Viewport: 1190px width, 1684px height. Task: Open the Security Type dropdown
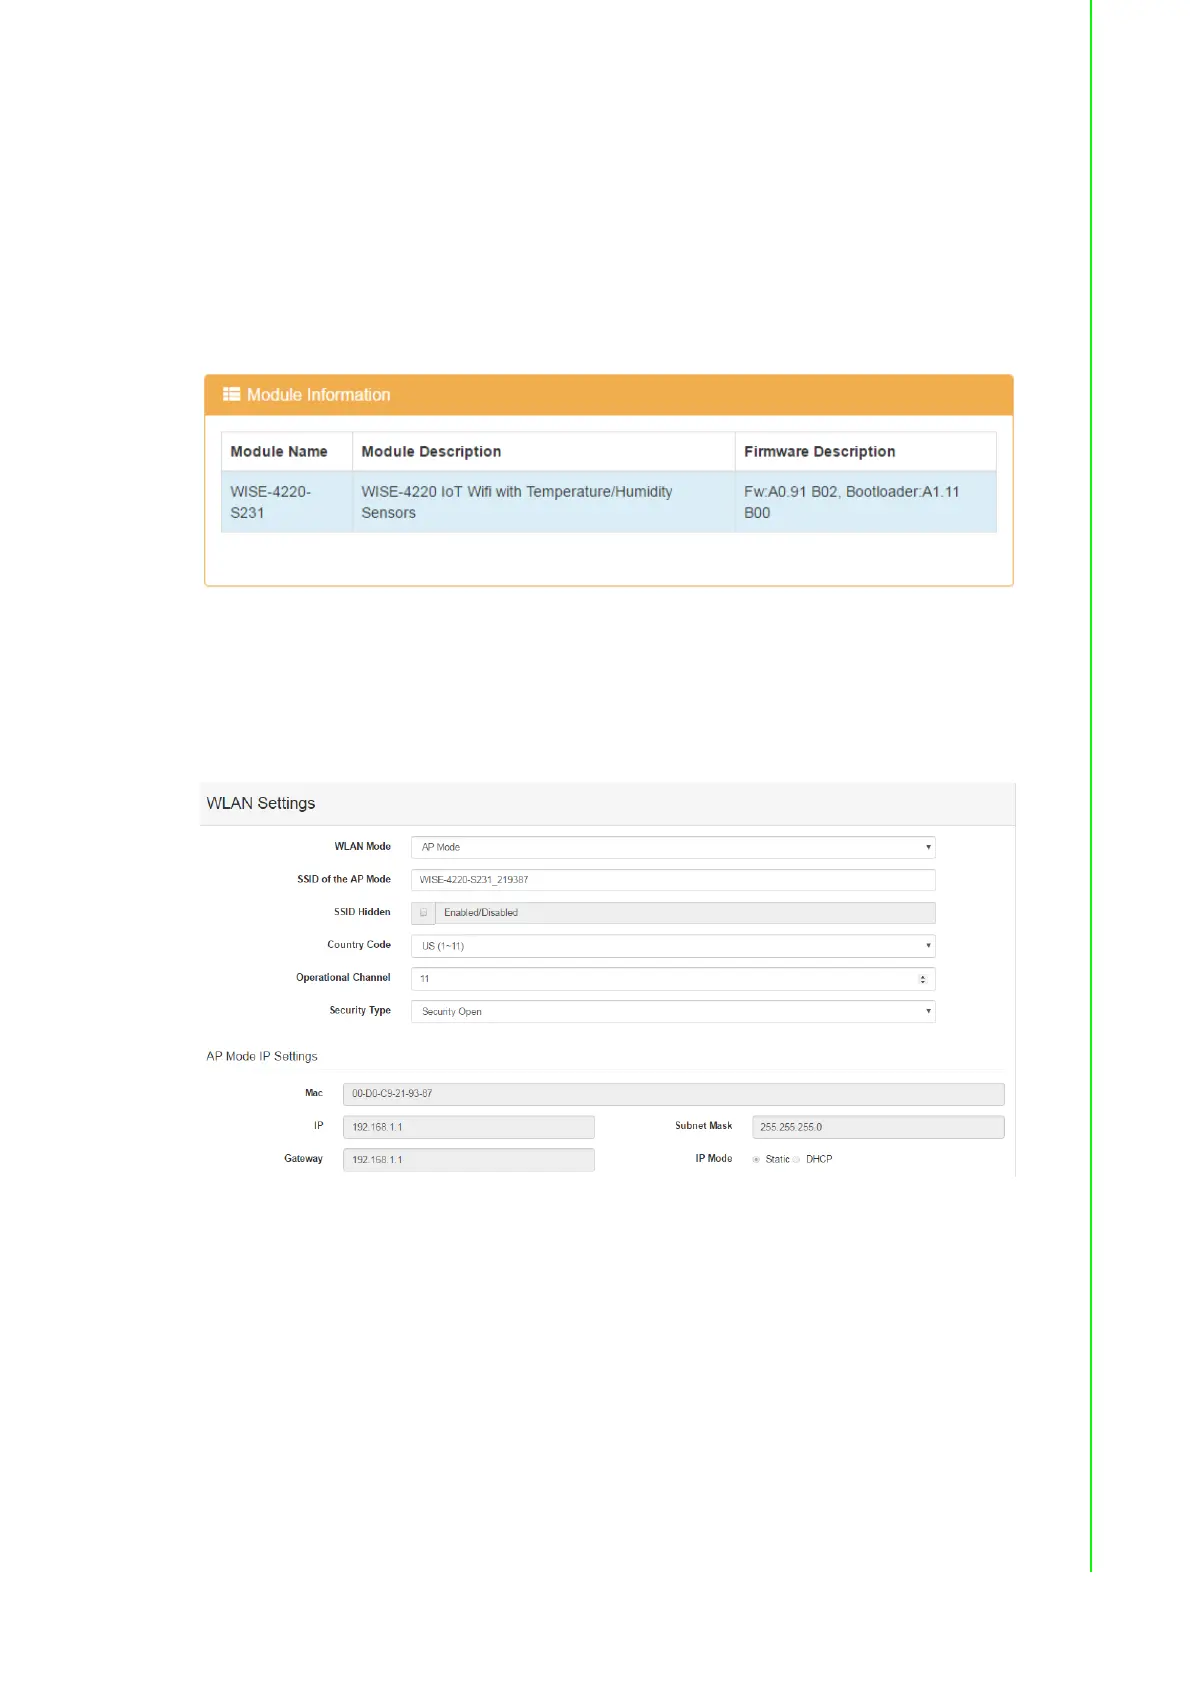672,1012
